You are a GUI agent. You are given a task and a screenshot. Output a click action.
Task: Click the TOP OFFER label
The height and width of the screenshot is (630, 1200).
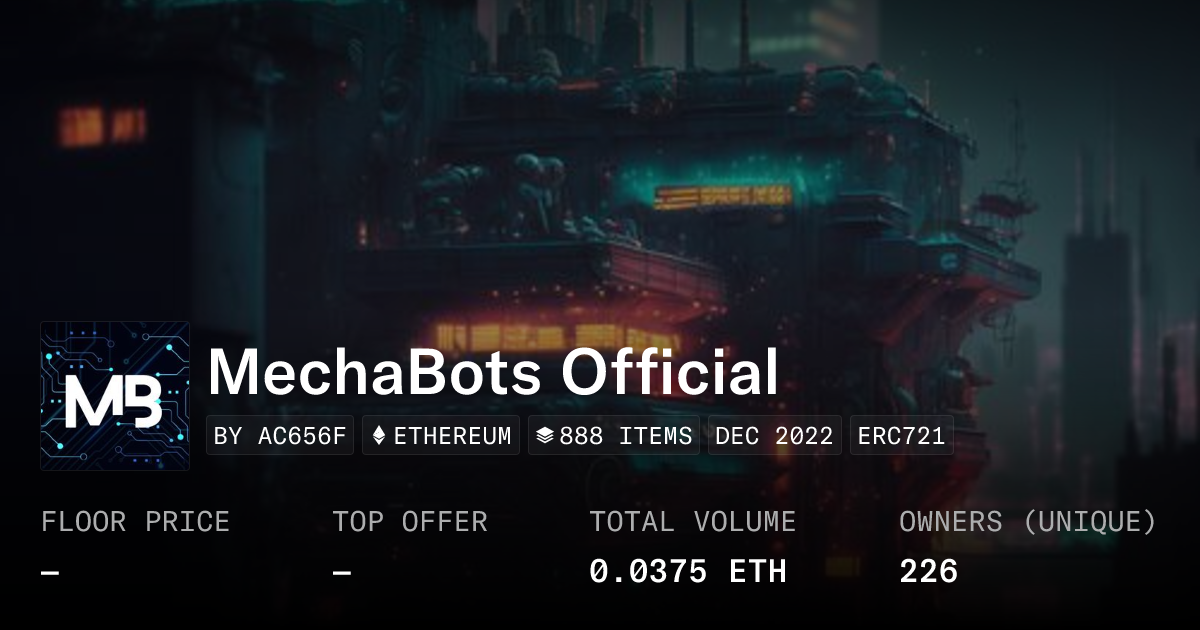point(410,522)
